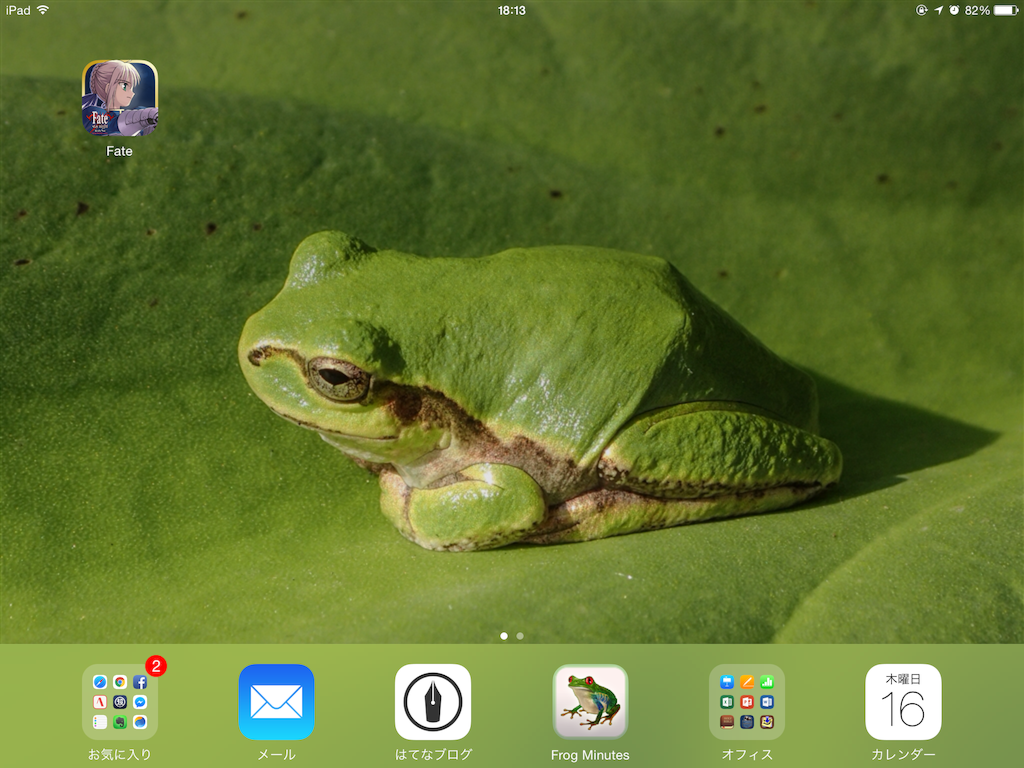
Task: Tap the 82% battery percentage text
Action: pos(977,10)
